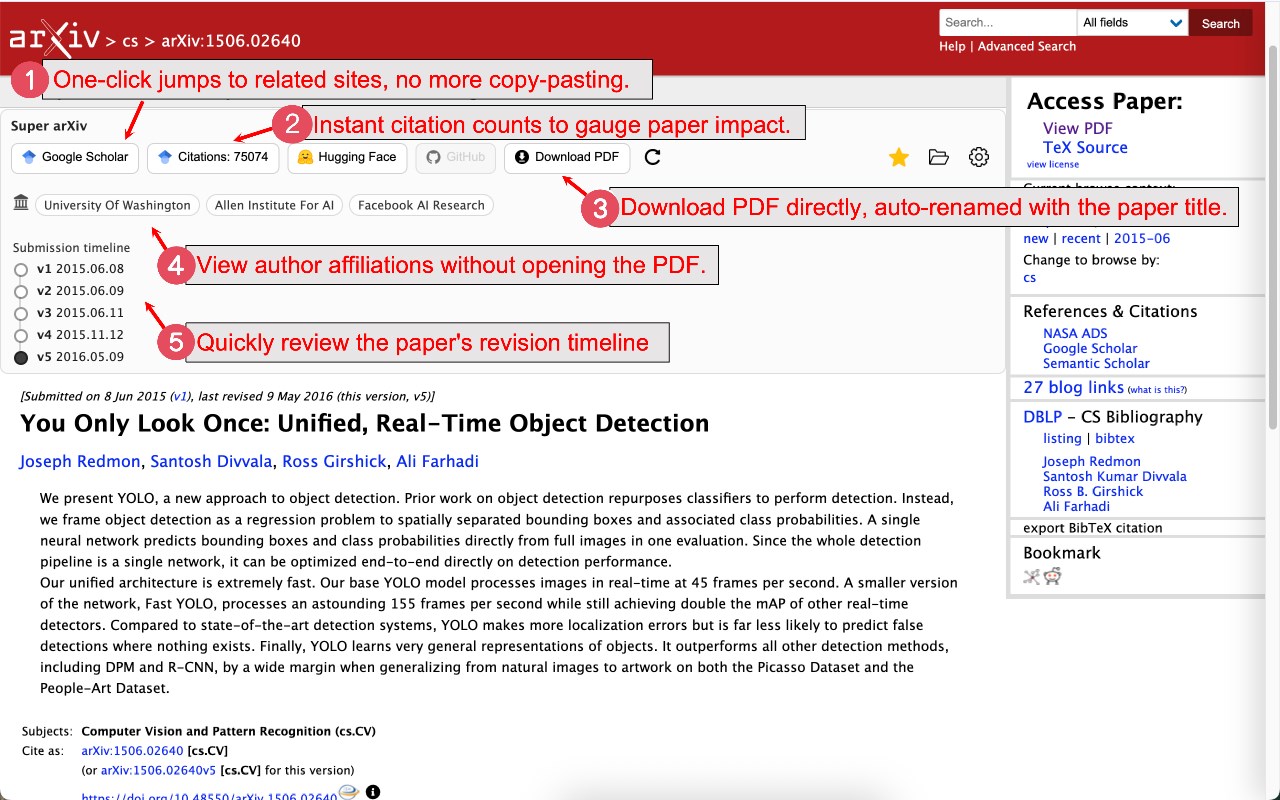
Task: Click the recent browse link
Action: click(x=1081, y=238)
